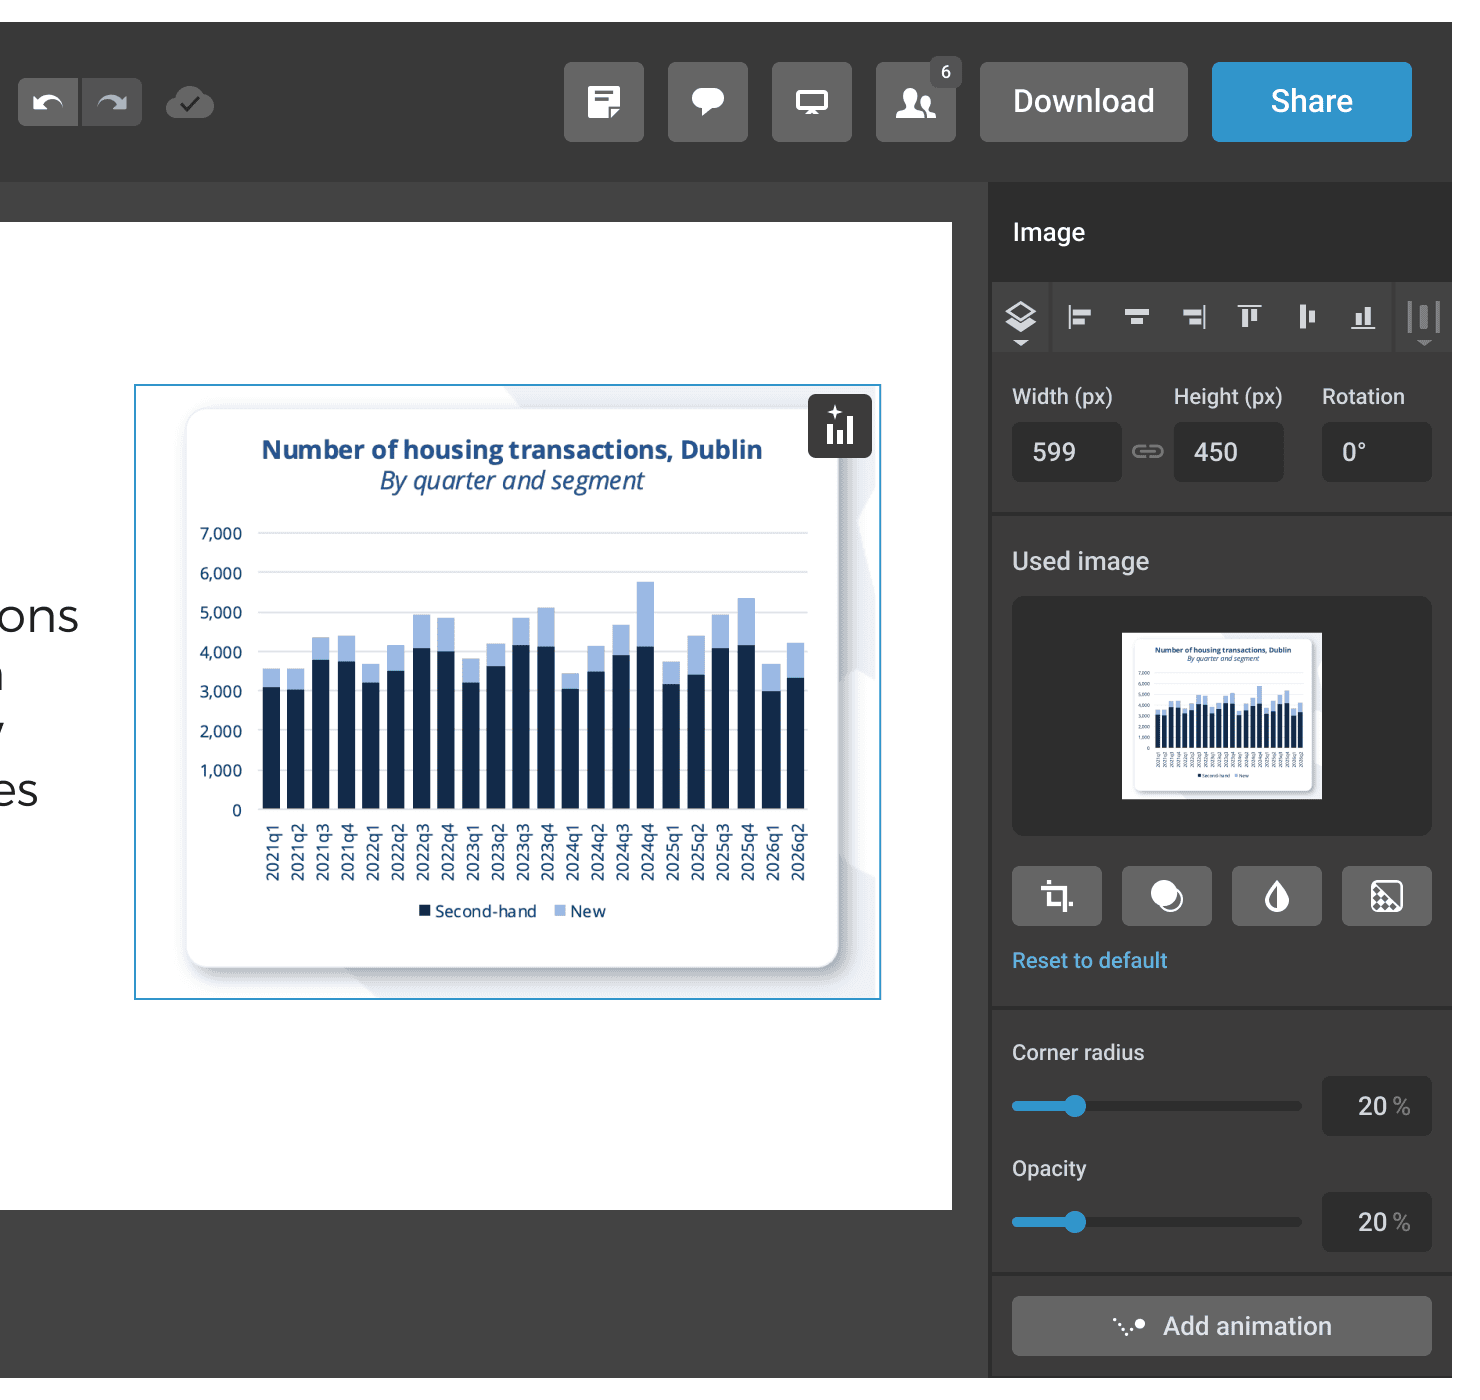Viewport: 1480px width, 1400px height.
Task: Open the color tint droplet tool
Action: tap(1277, 896)
